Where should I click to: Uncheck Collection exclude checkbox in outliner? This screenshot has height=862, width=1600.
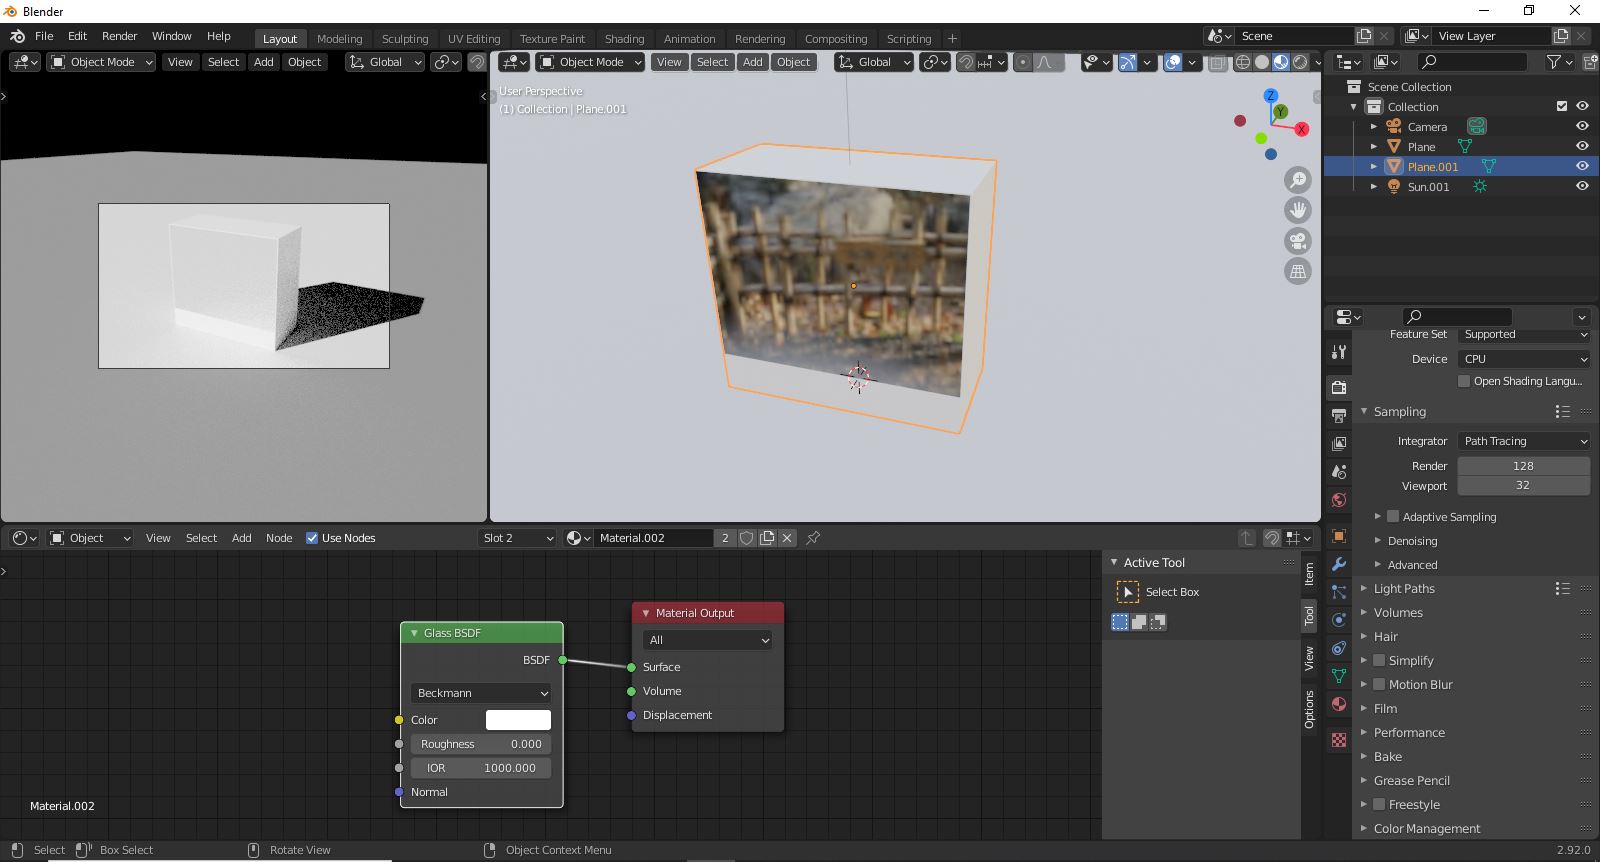click(1562, 106)
